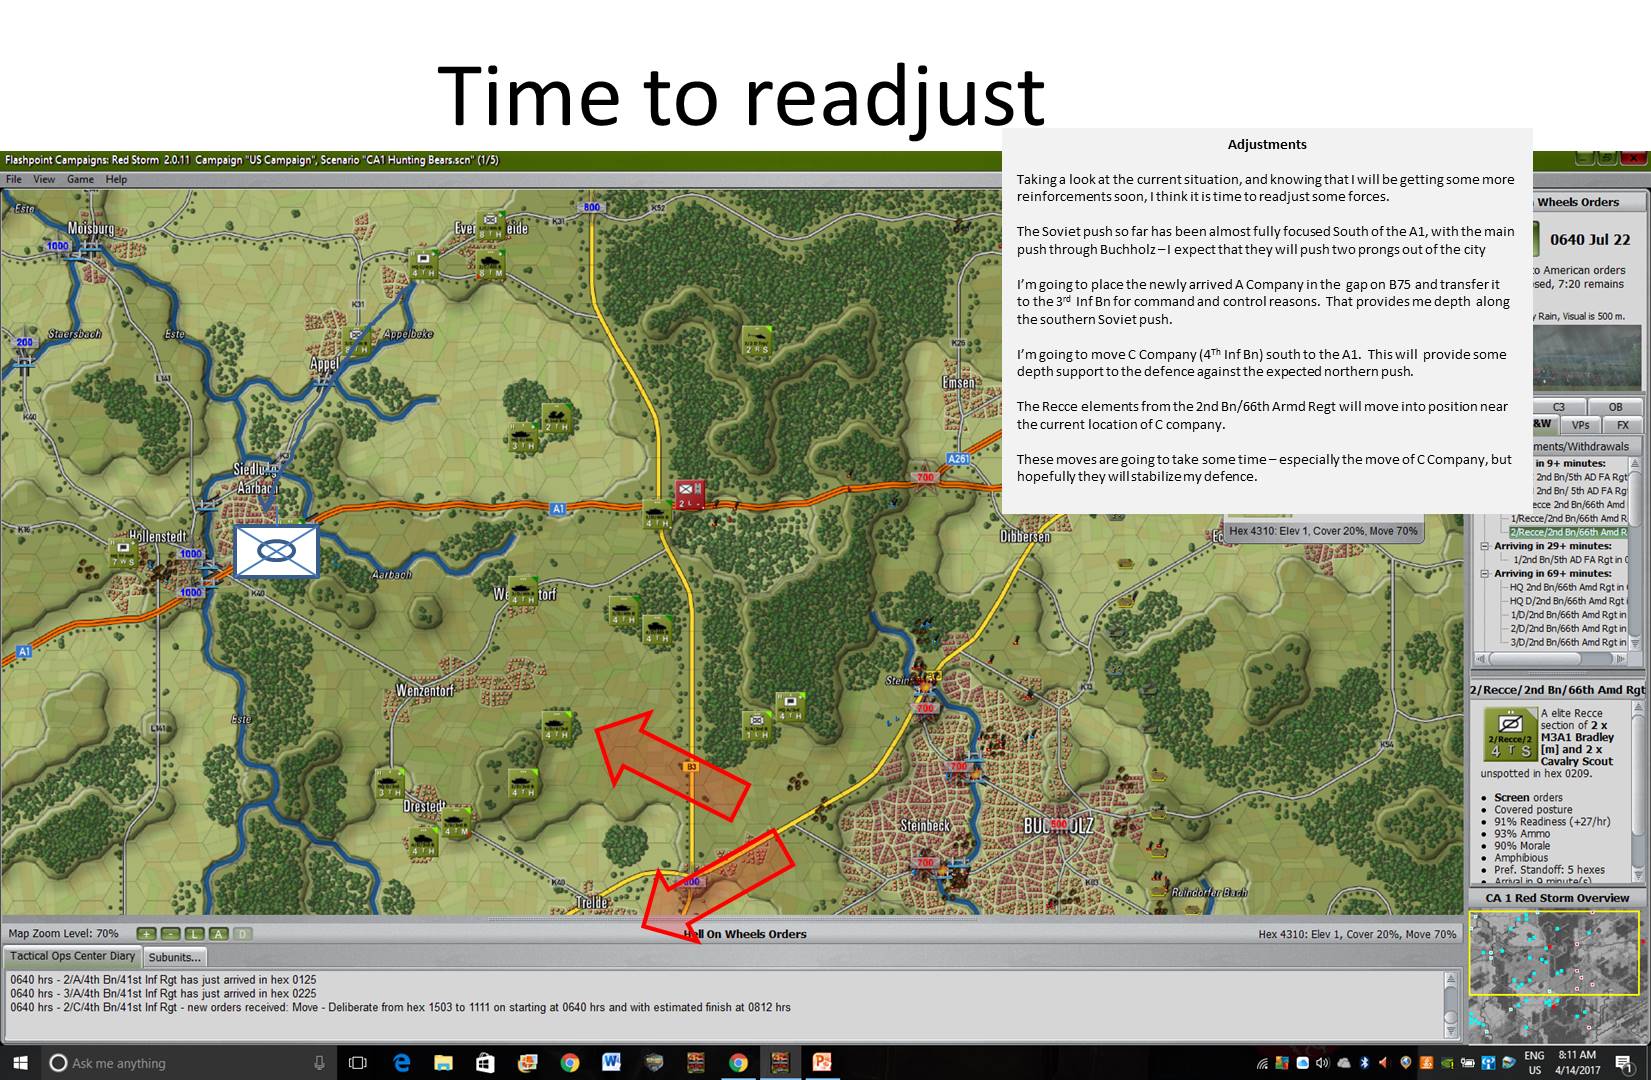Select 1/Recce/2nd Bn/66th Amd reinforcement row
Screen dimensions: 1651x1080
pyautogui.click(x=1568, y=518)
